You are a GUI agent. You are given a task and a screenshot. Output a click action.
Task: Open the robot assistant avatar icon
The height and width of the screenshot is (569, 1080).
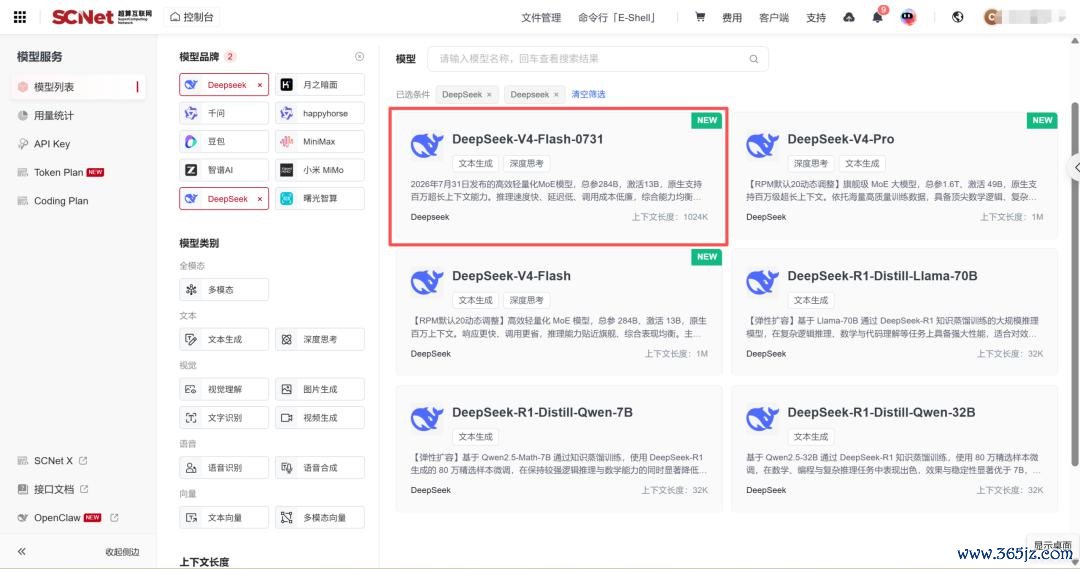click(x=908, y=17)
